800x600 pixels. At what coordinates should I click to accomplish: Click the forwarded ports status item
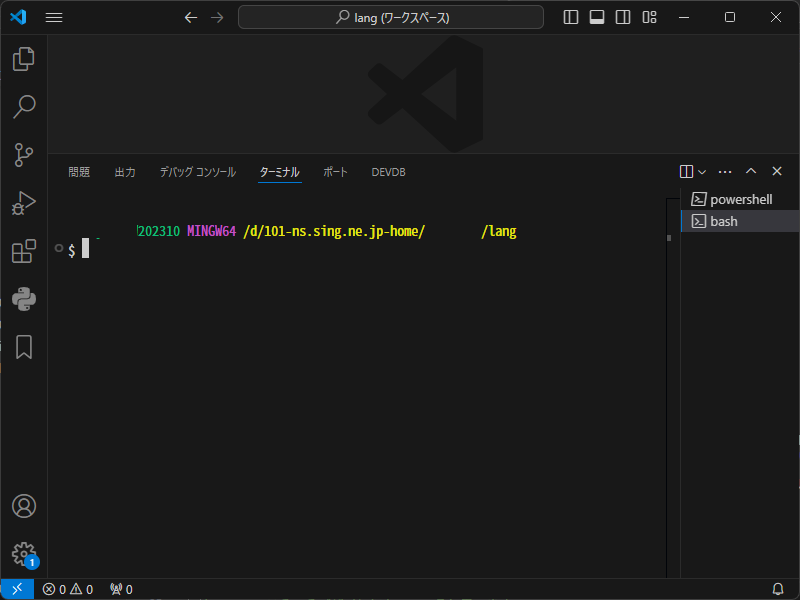121,589
